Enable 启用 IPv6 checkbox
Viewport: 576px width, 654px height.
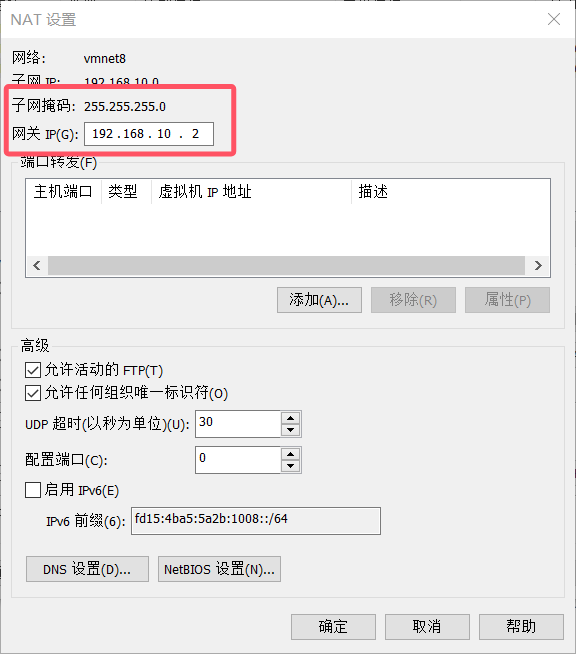[33, 490]
